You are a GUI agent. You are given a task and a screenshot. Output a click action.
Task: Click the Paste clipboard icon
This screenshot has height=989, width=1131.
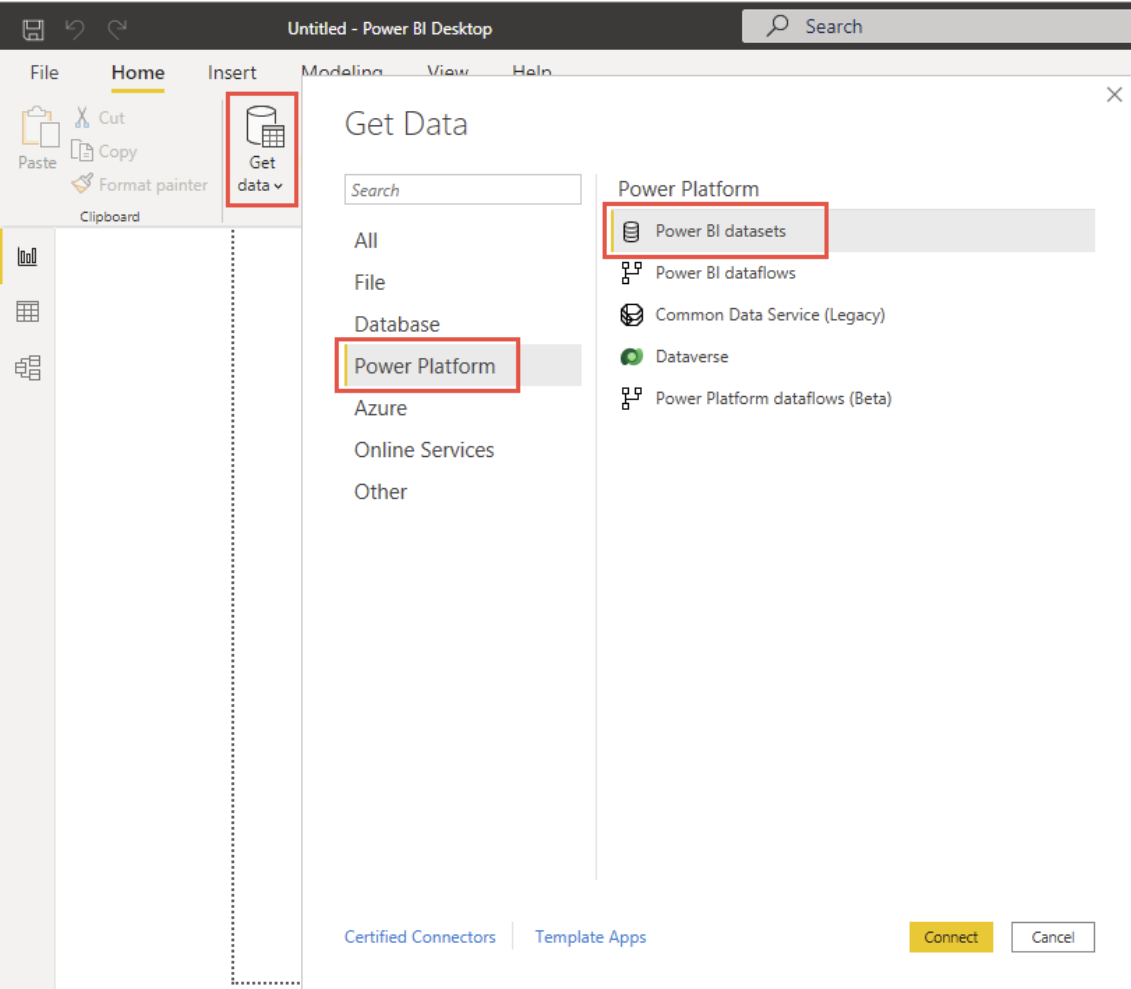pos(39,128)
